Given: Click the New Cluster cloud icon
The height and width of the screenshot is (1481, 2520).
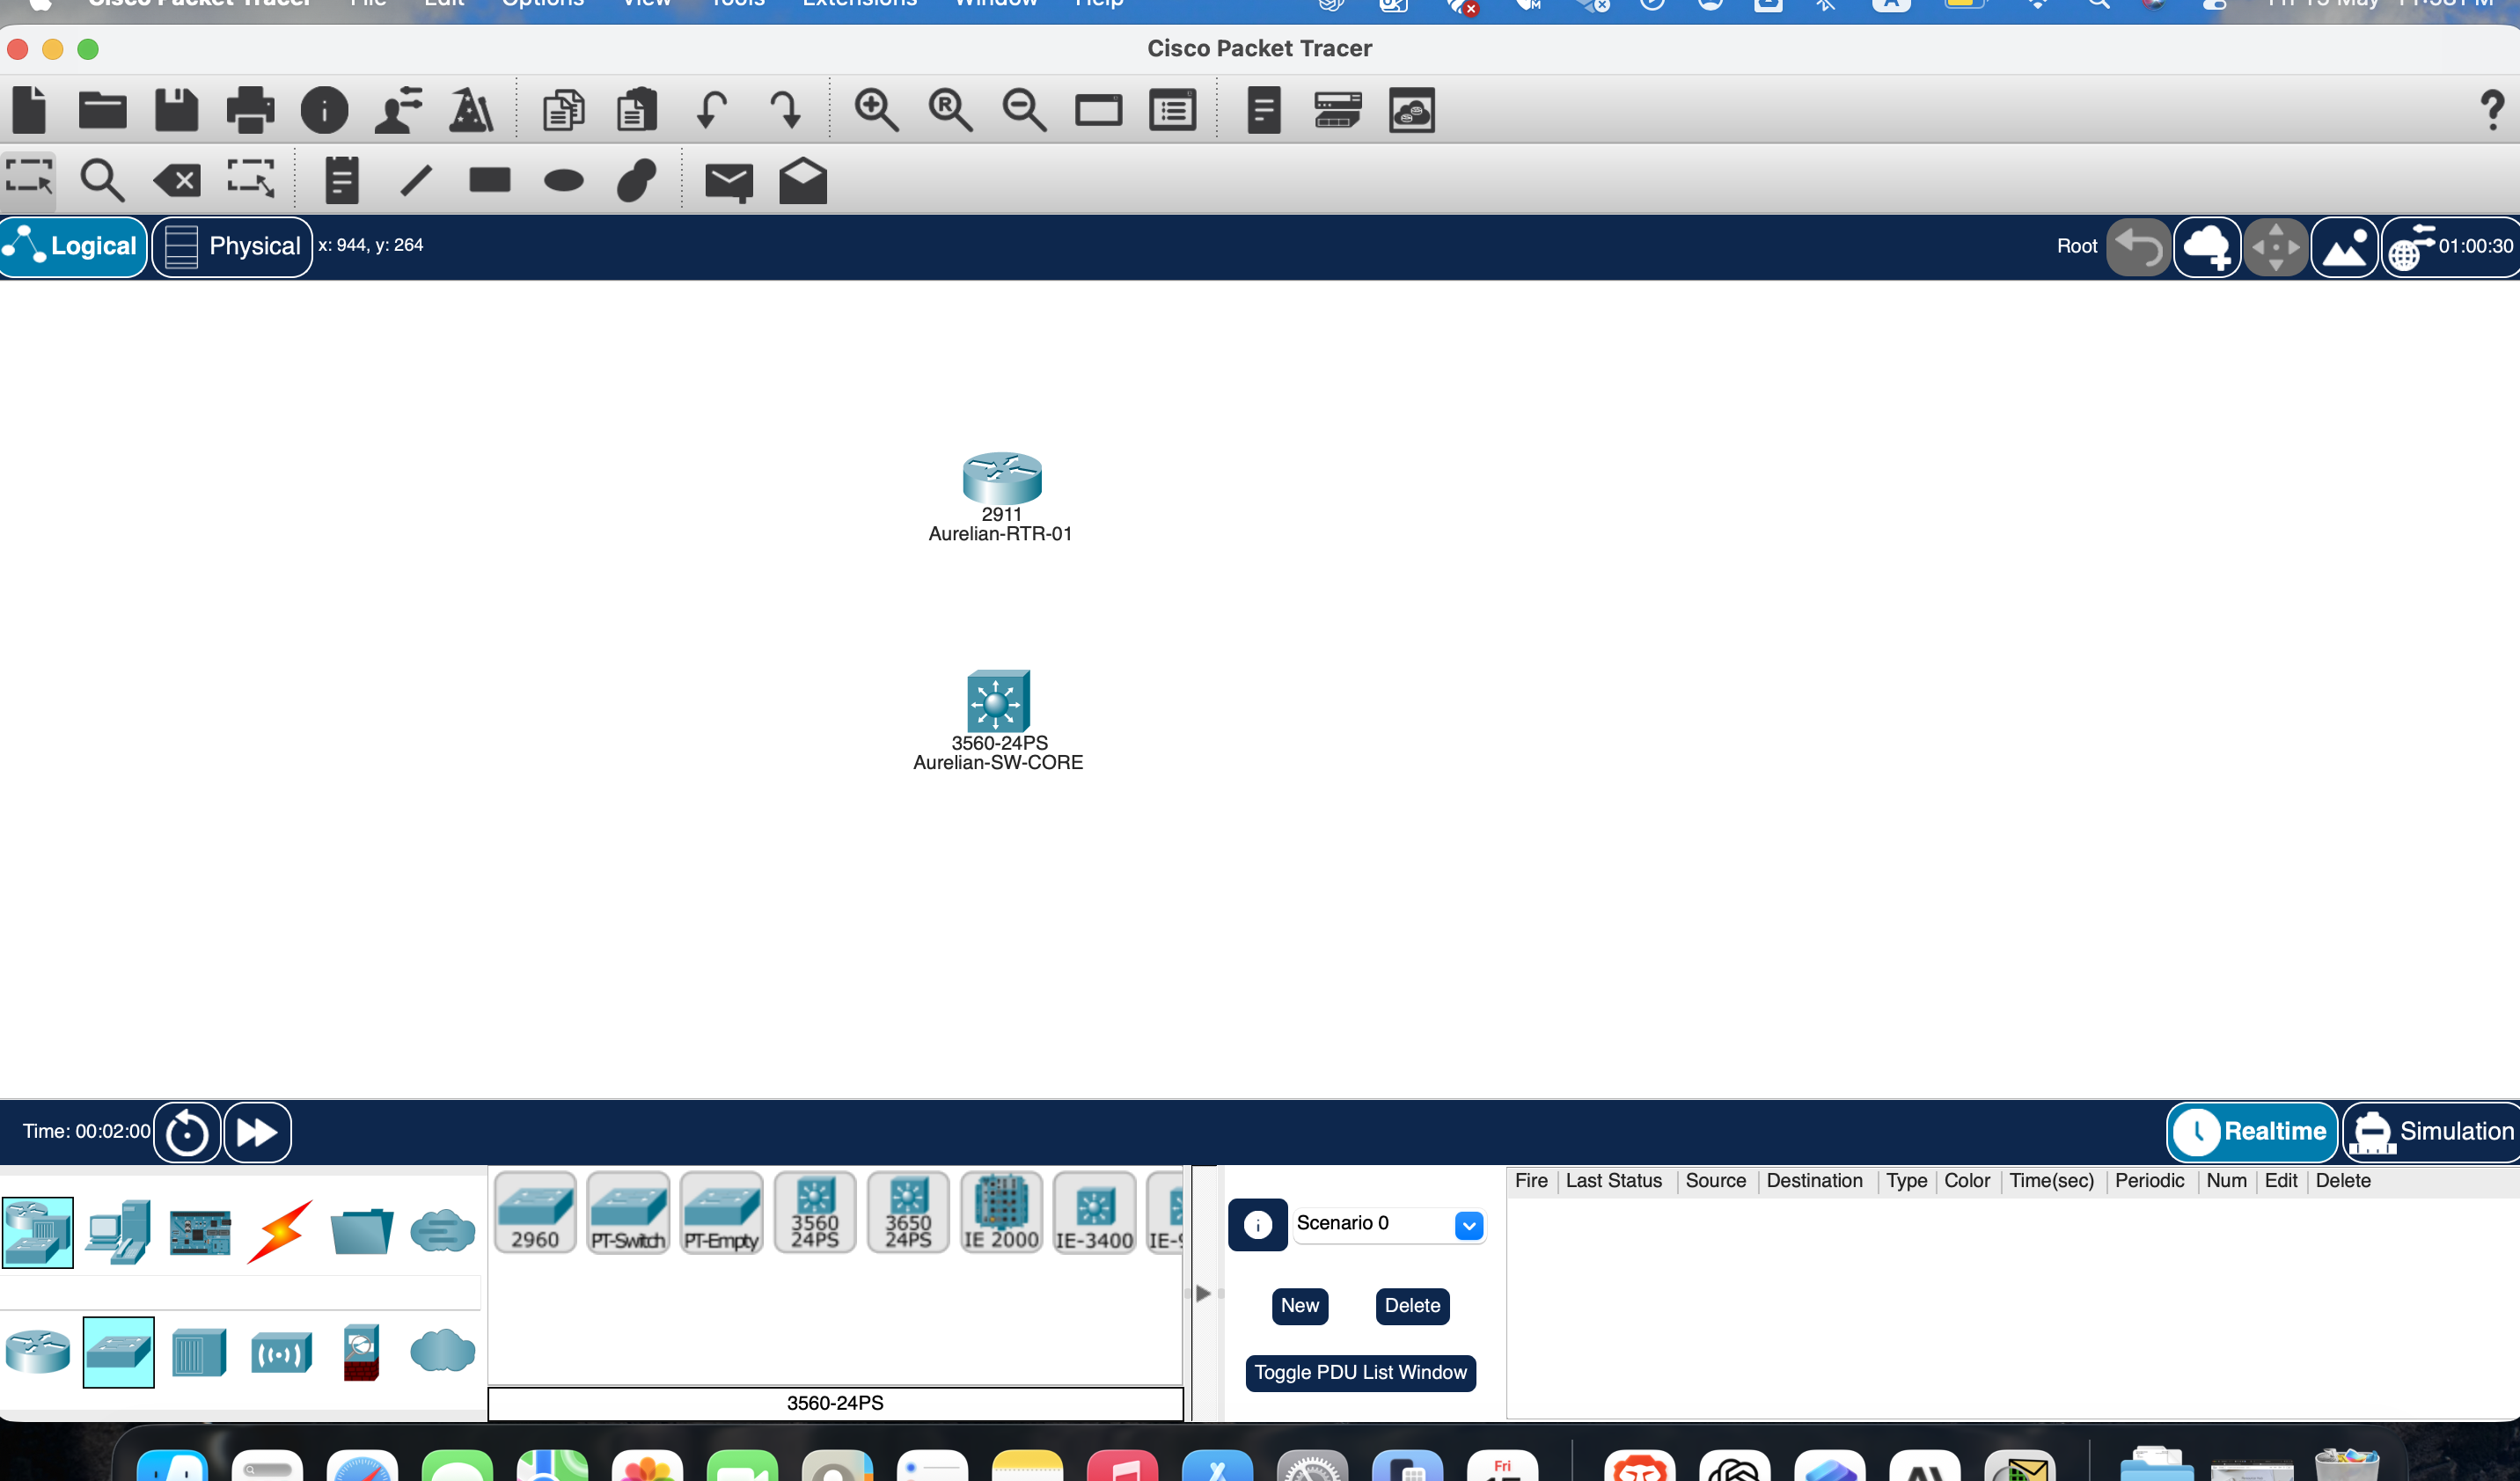Looking at the screenshot, I should 2207,247.
